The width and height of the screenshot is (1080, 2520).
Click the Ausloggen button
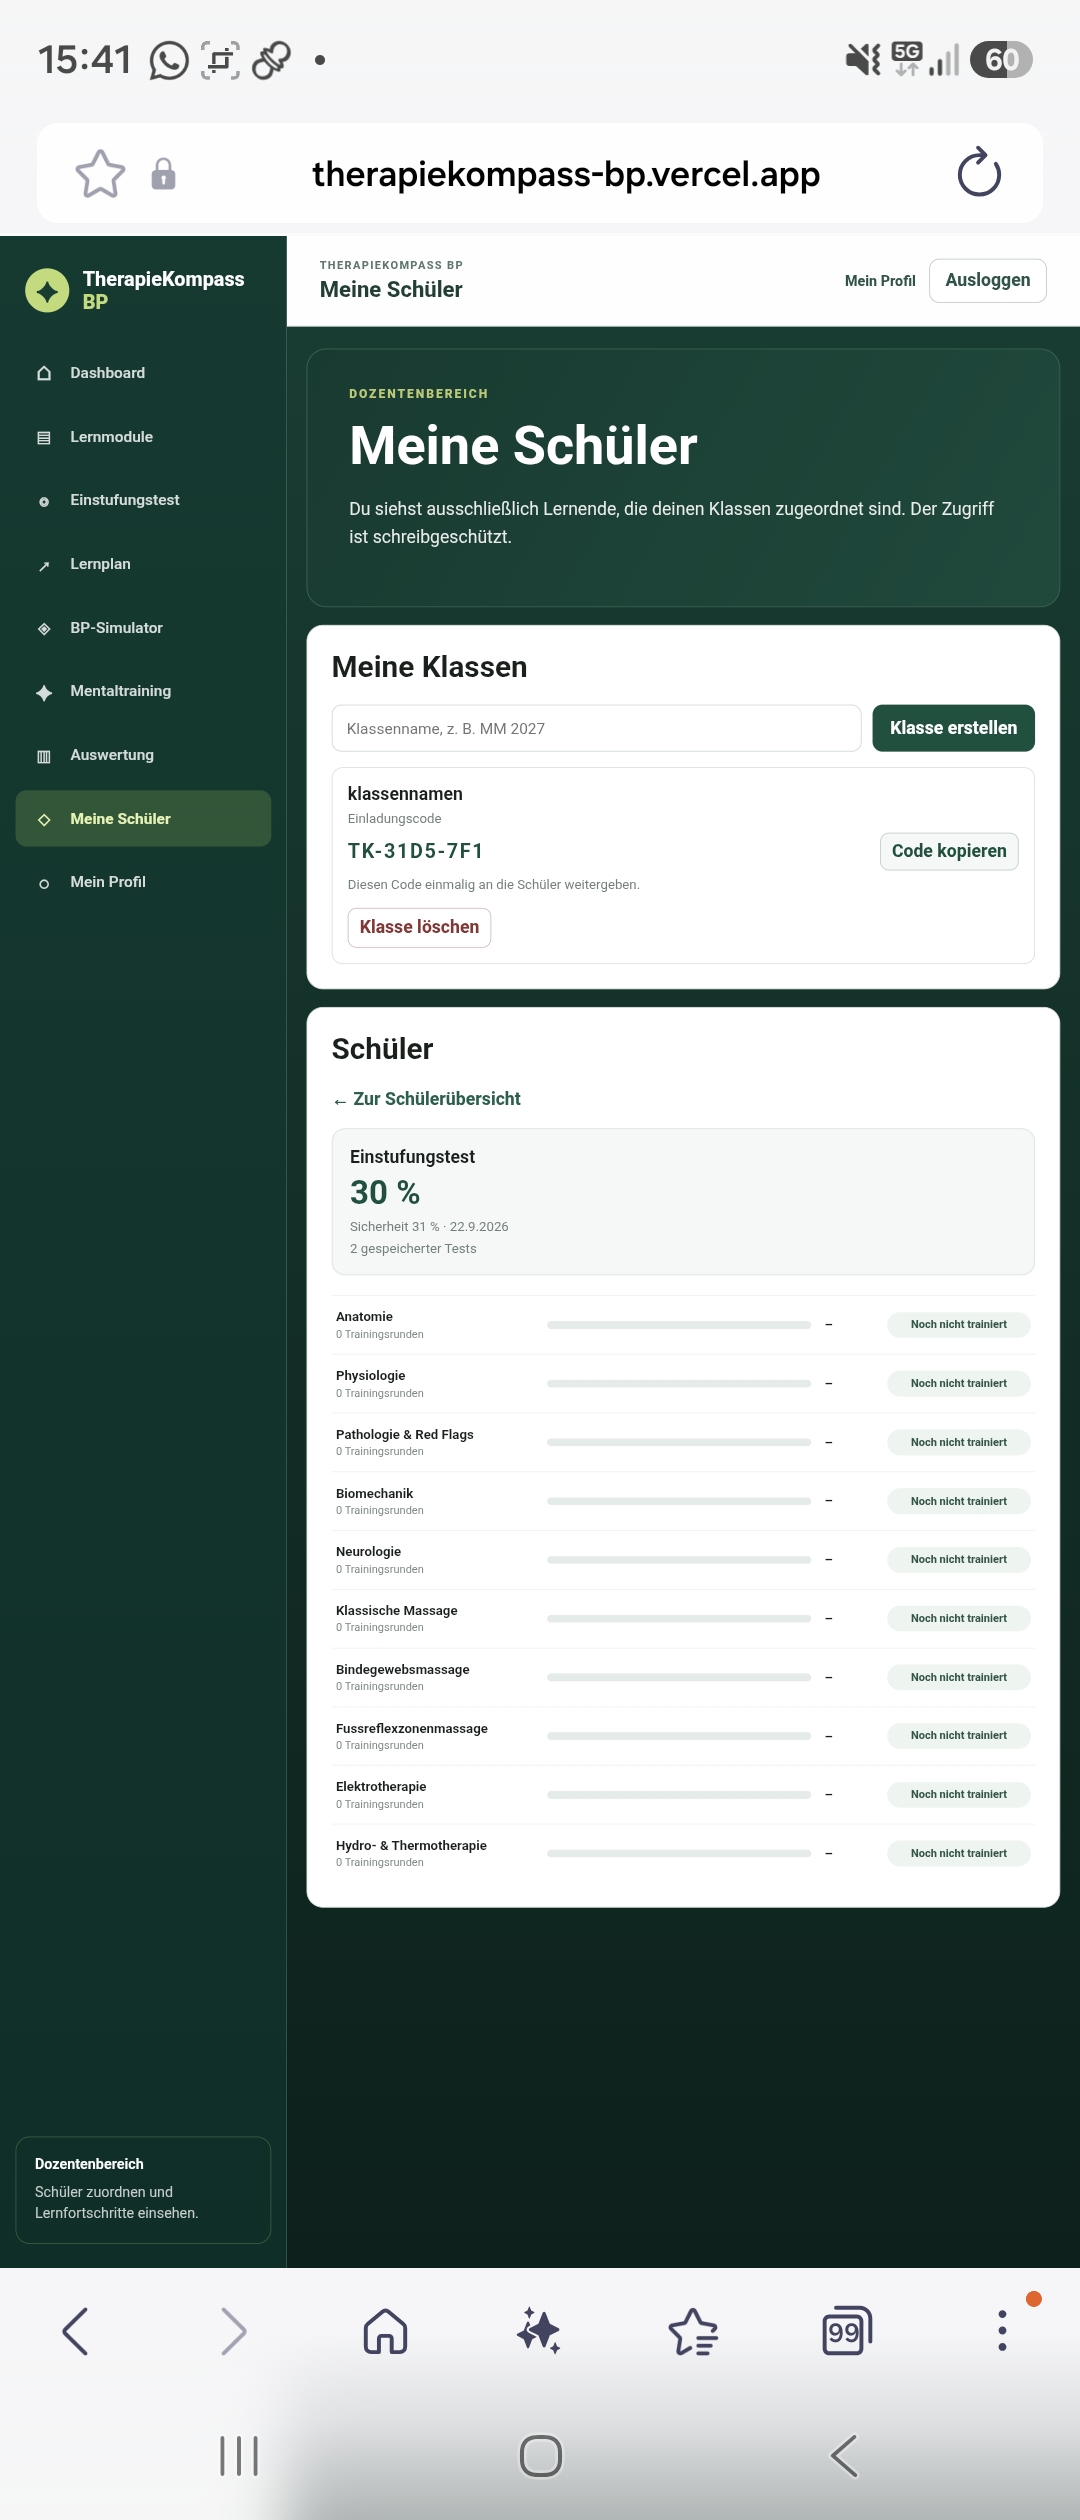(987, 280)
